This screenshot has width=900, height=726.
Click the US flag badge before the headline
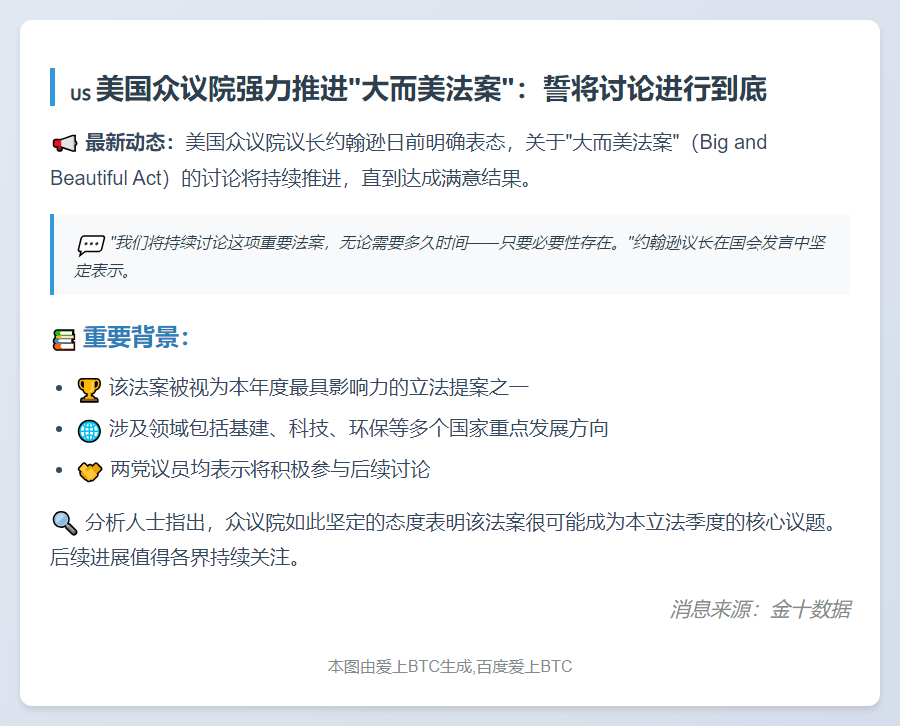point(80,94)
